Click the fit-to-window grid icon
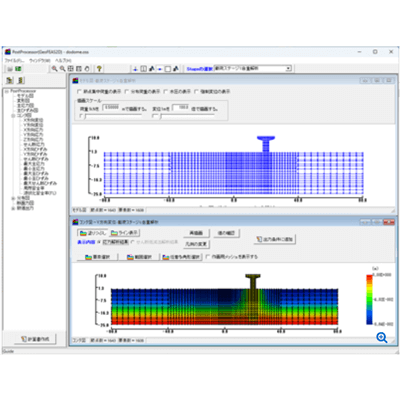 tap(71, 69)
